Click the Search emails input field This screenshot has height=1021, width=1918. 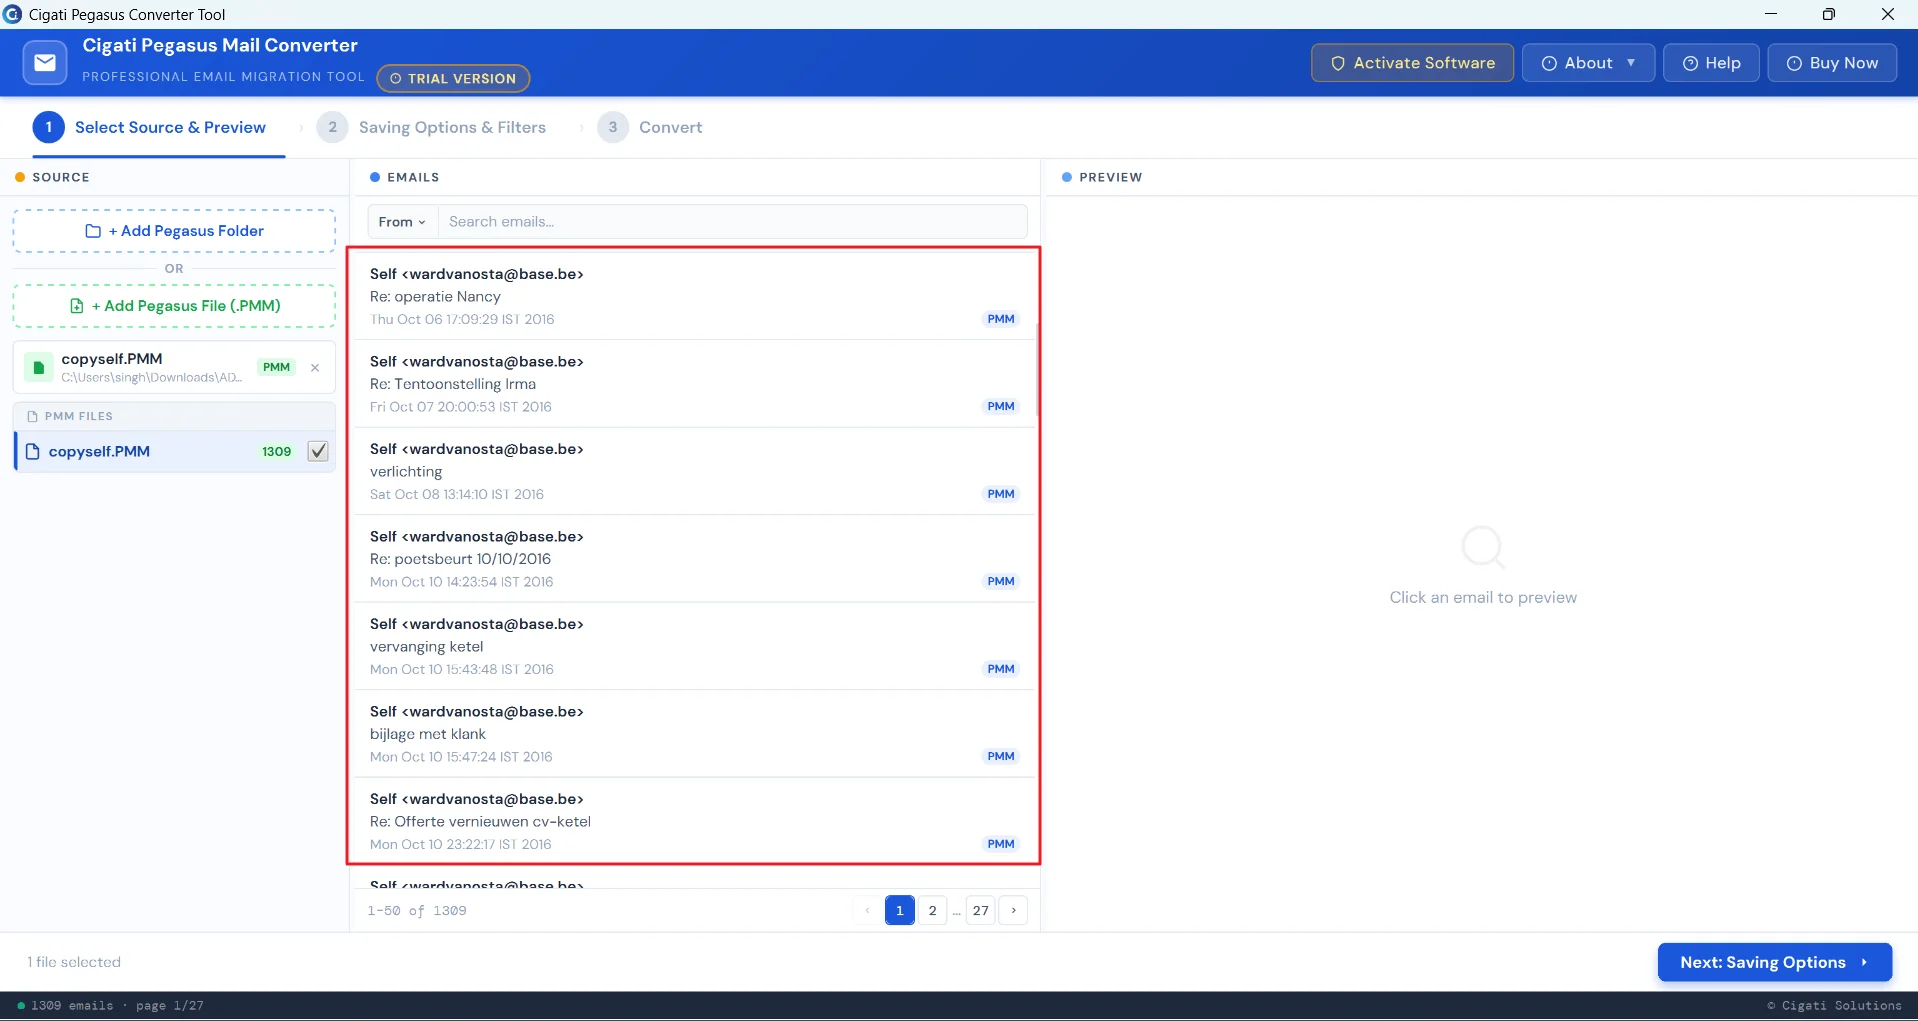pyautogui.click(x=733, y=222)
